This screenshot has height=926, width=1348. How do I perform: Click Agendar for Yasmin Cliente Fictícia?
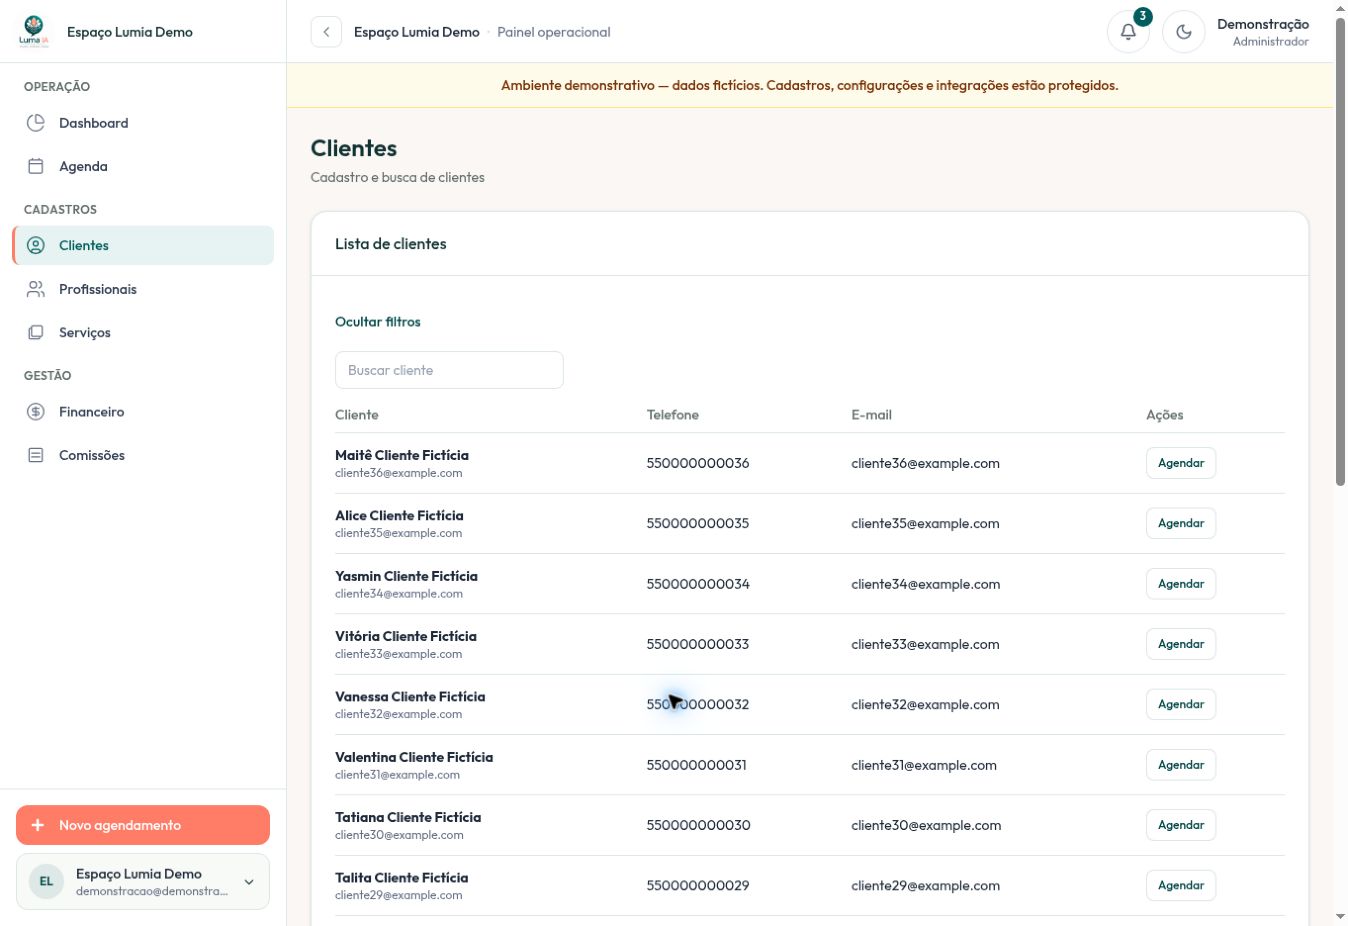pyautogui.click(x=1181, y=584)
